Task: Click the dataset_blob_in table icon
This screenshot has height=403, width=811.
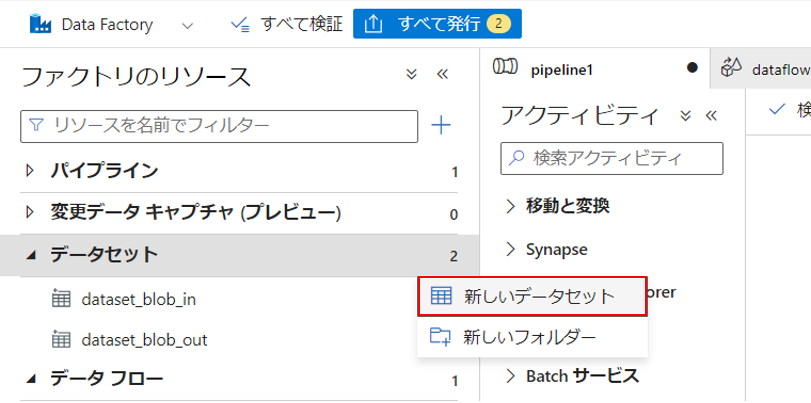Action: (x=62, y=299)
